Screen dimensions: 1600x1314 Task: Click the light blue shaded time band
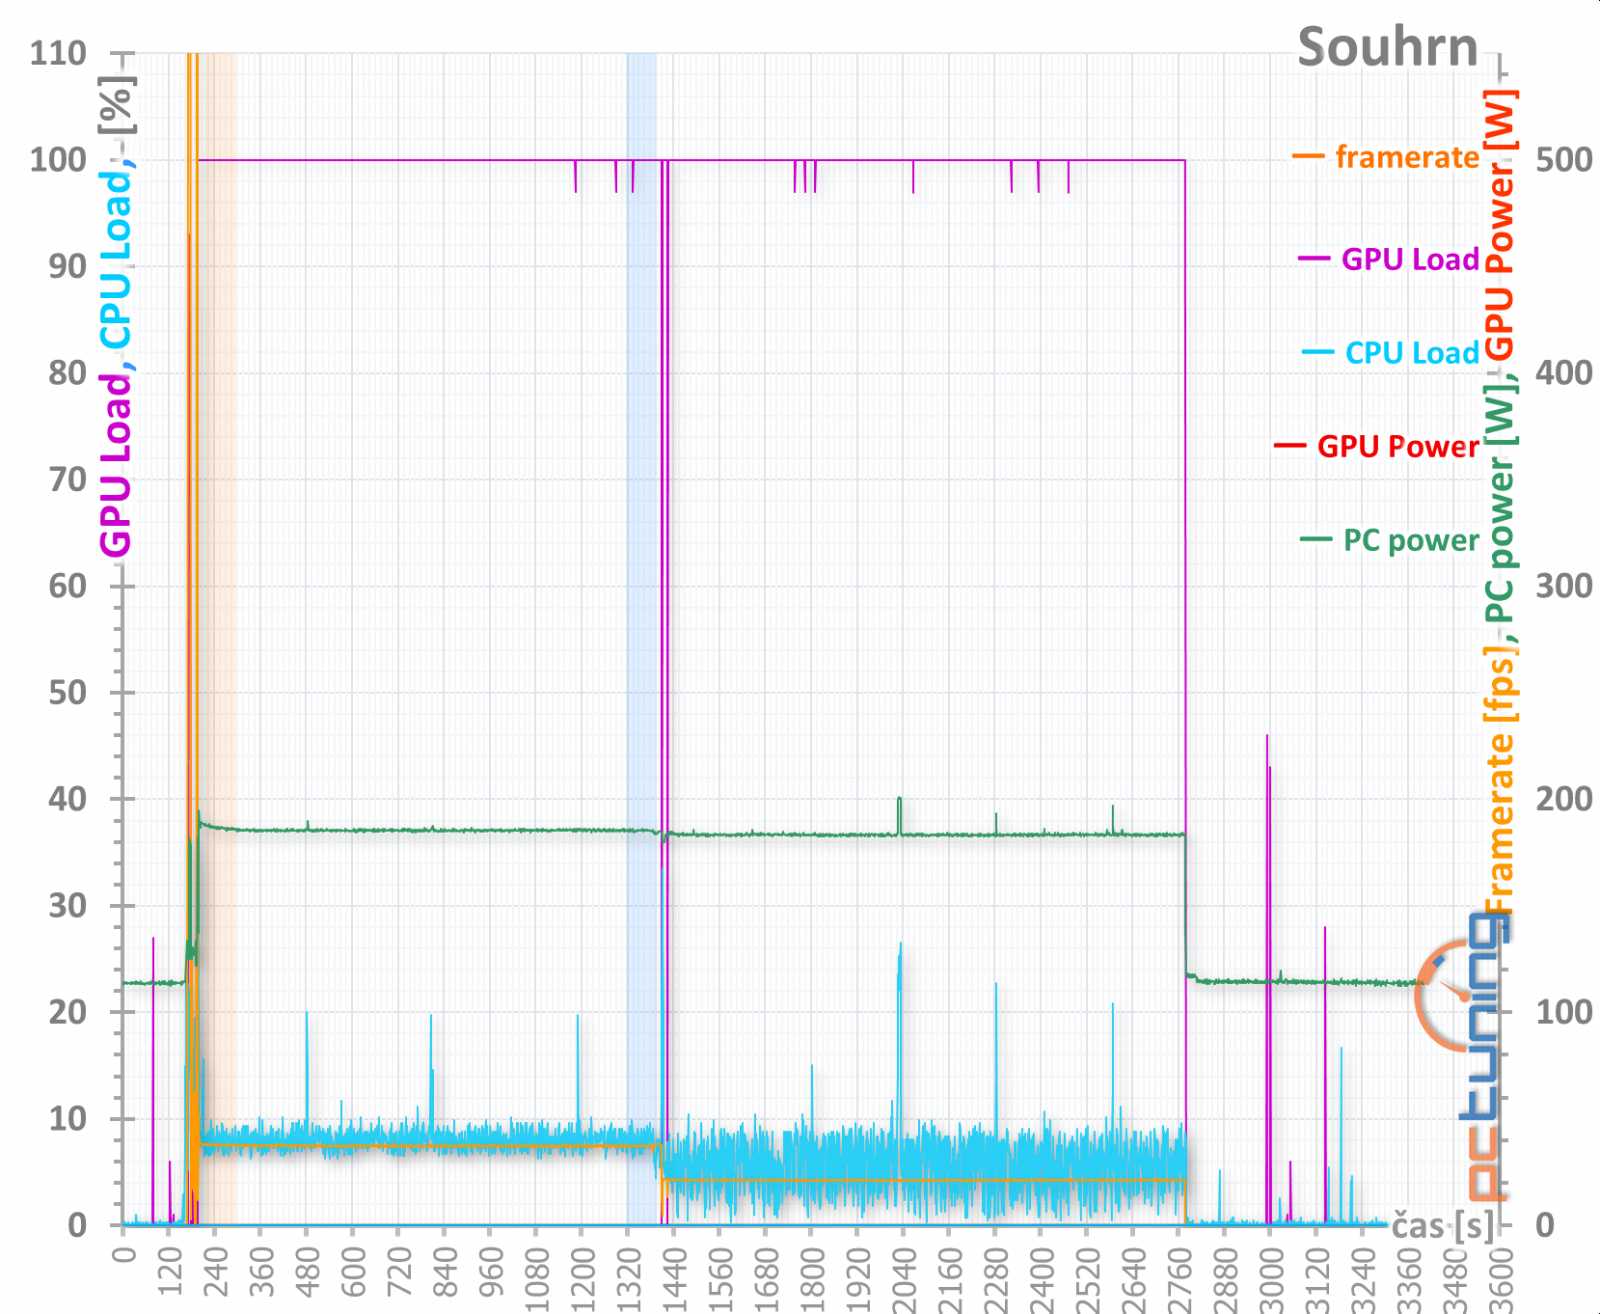click(x=642, y=639)
